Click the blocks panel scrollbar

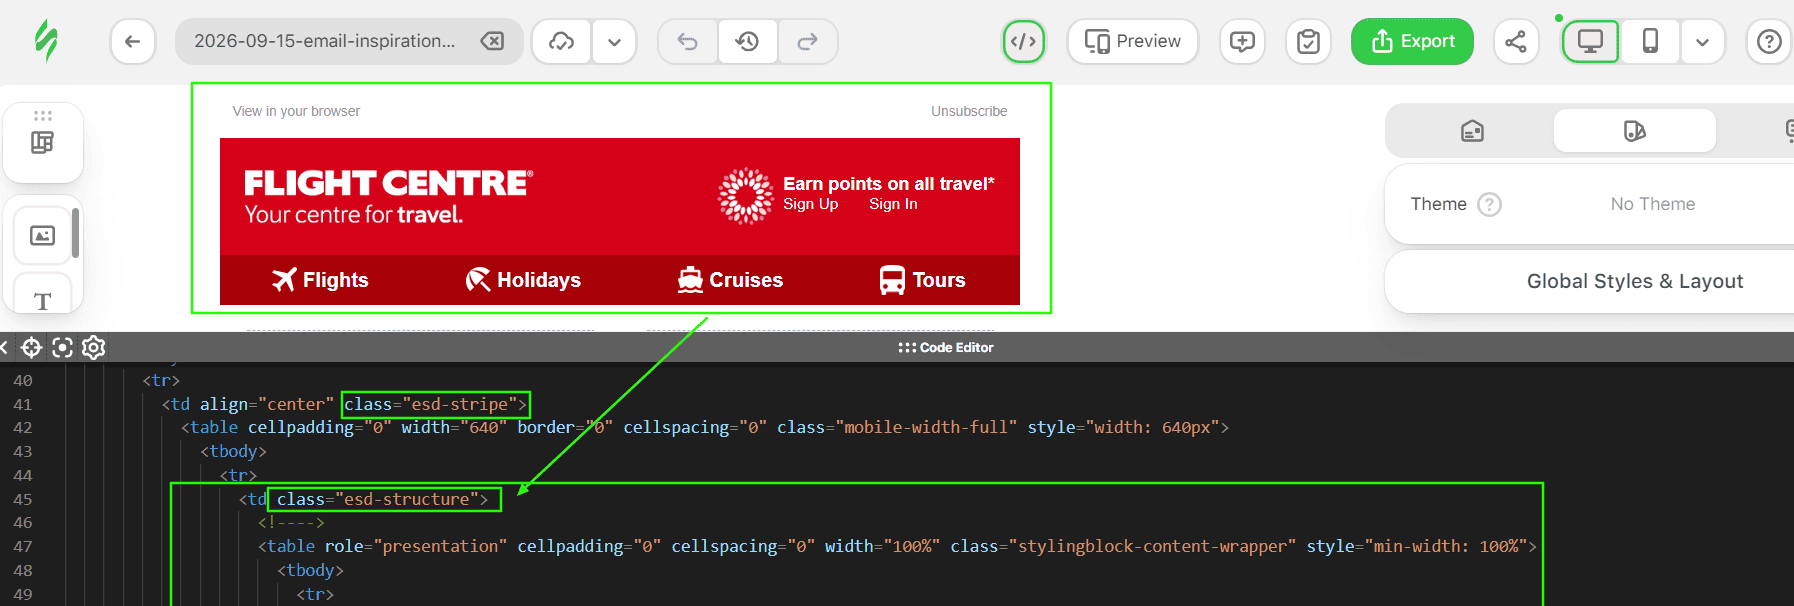(x=75, y=232)
